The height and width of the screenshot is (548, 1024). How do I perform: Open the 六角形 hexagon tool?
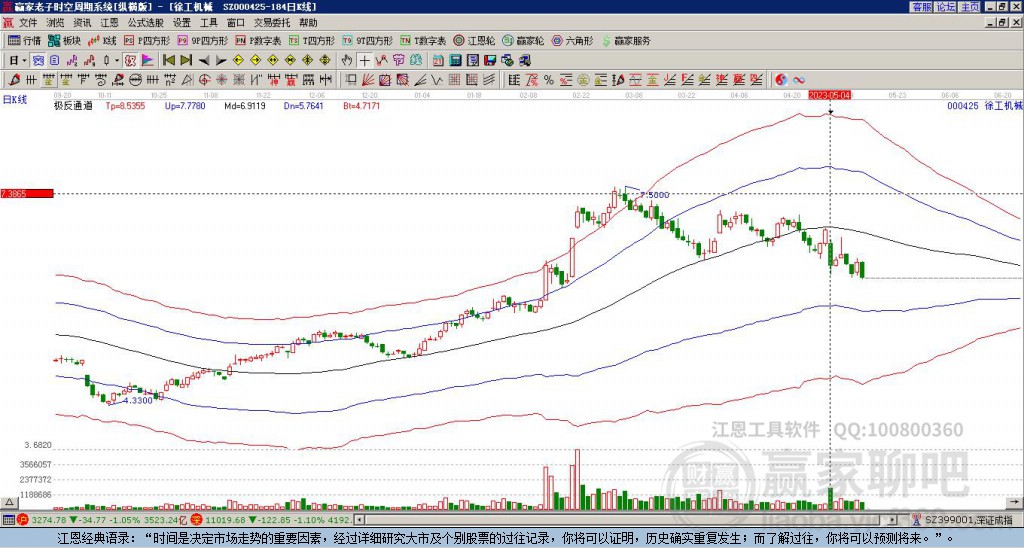(x=572, y=40)
